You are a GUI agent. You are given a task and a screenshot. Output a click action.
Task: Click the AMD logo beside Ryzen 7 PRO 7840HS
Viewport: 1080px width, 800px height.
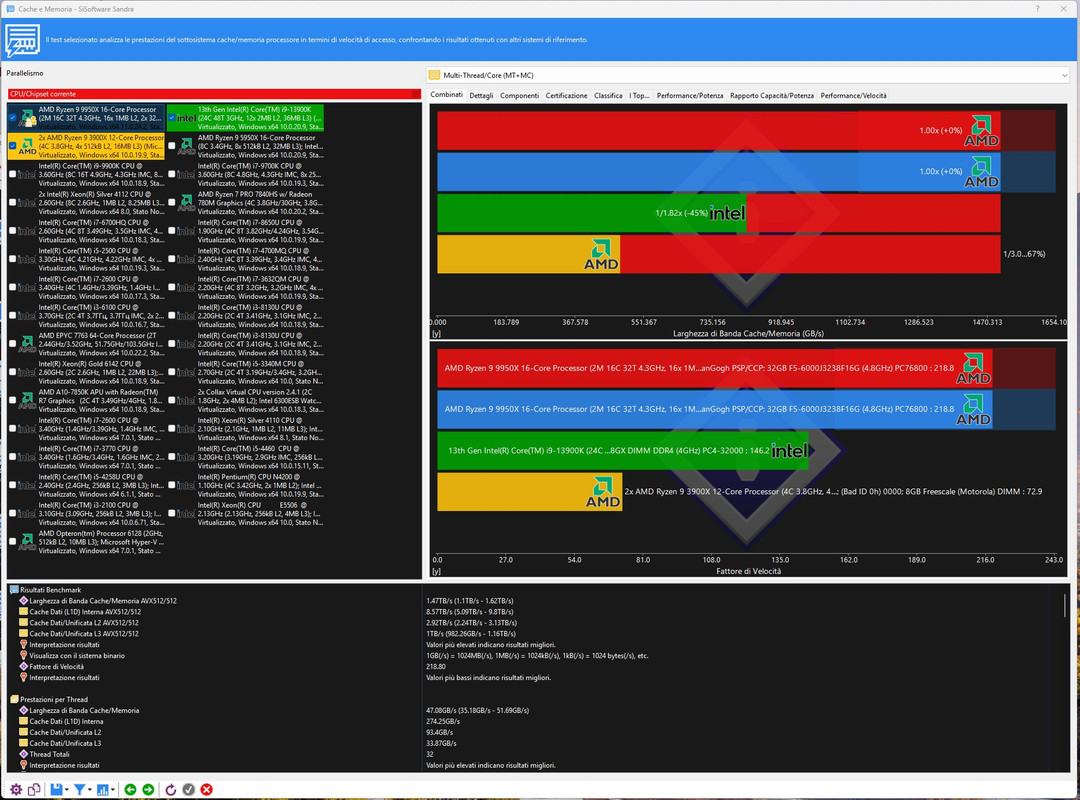click(187, 203)
